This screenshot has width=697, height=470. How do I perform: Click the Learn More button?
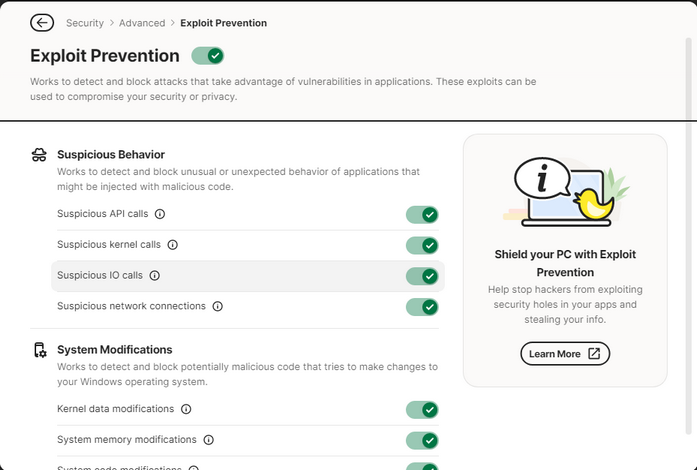pyautogui.click(x=564, y=353)
